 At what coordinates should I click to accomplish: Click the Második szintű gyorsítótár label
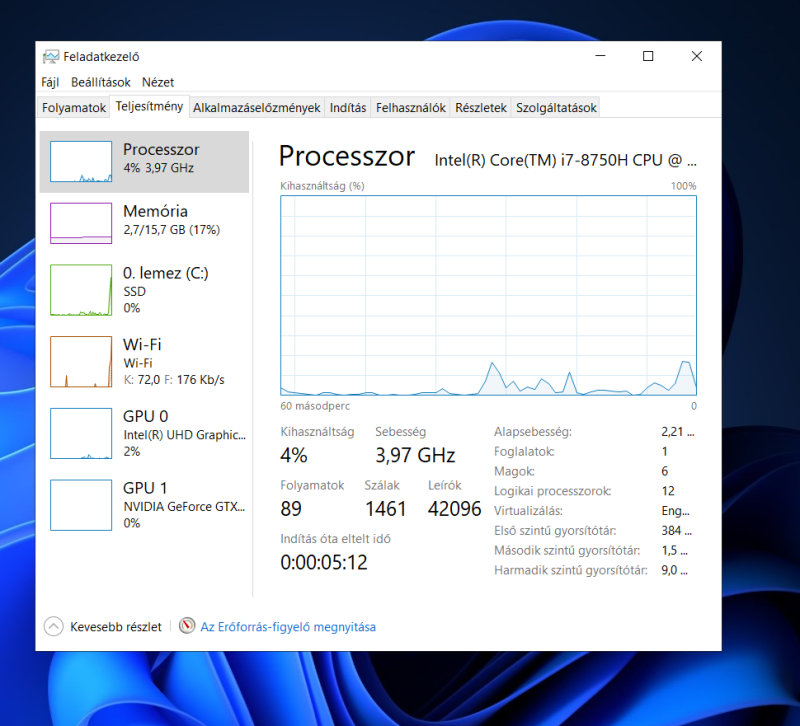[567, 550]
